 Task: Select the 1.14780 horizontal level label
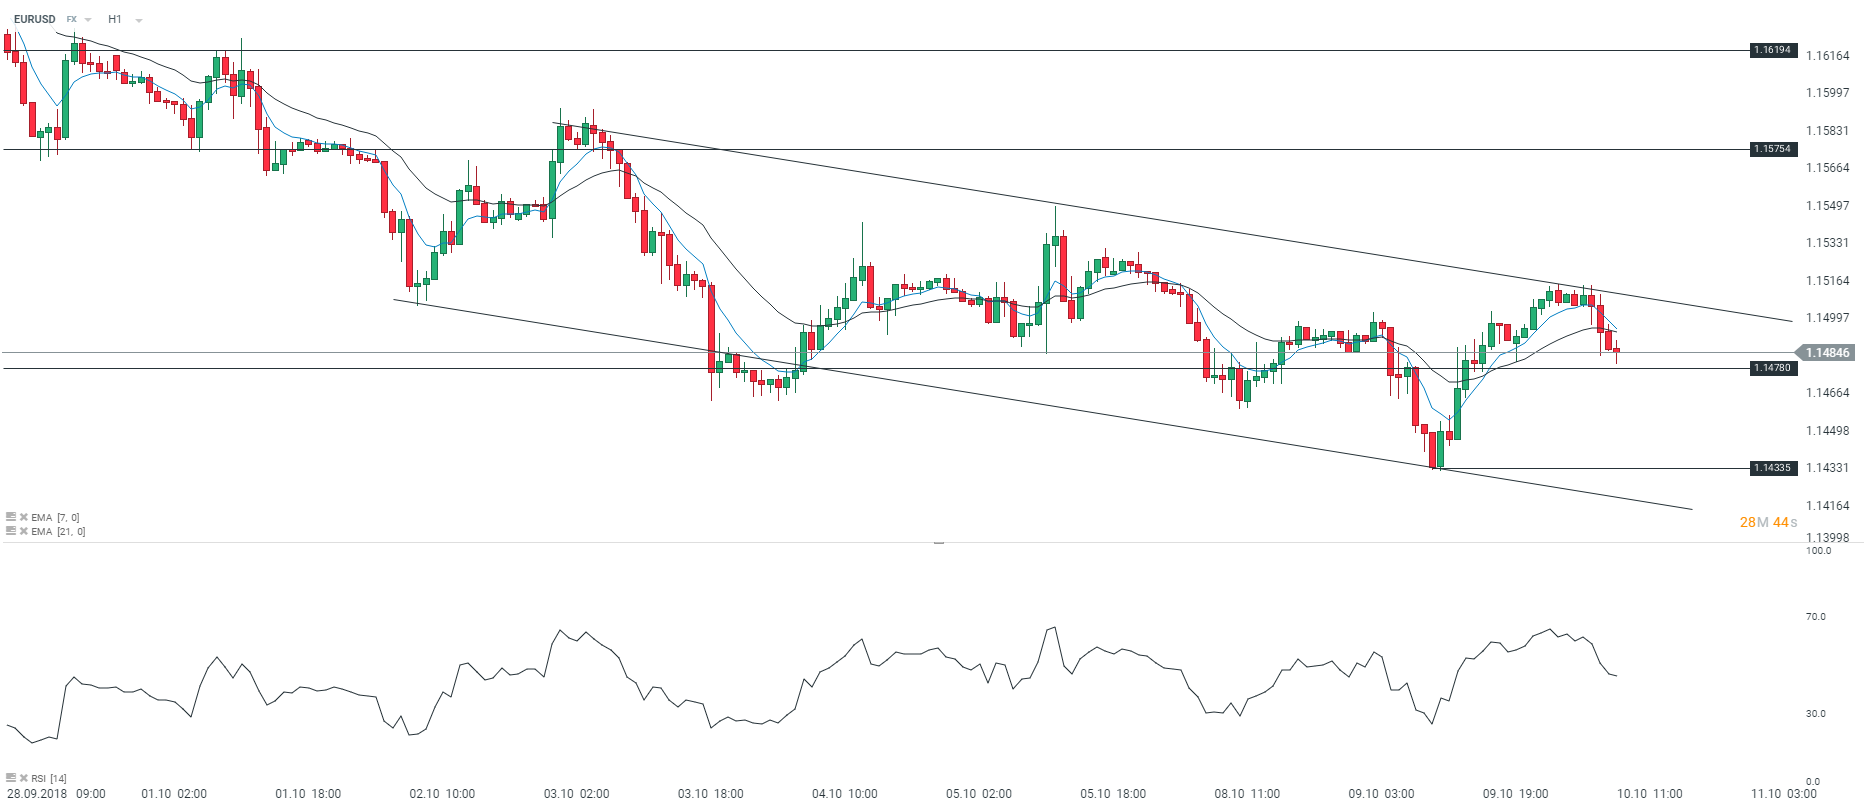tap(1773, 368)
